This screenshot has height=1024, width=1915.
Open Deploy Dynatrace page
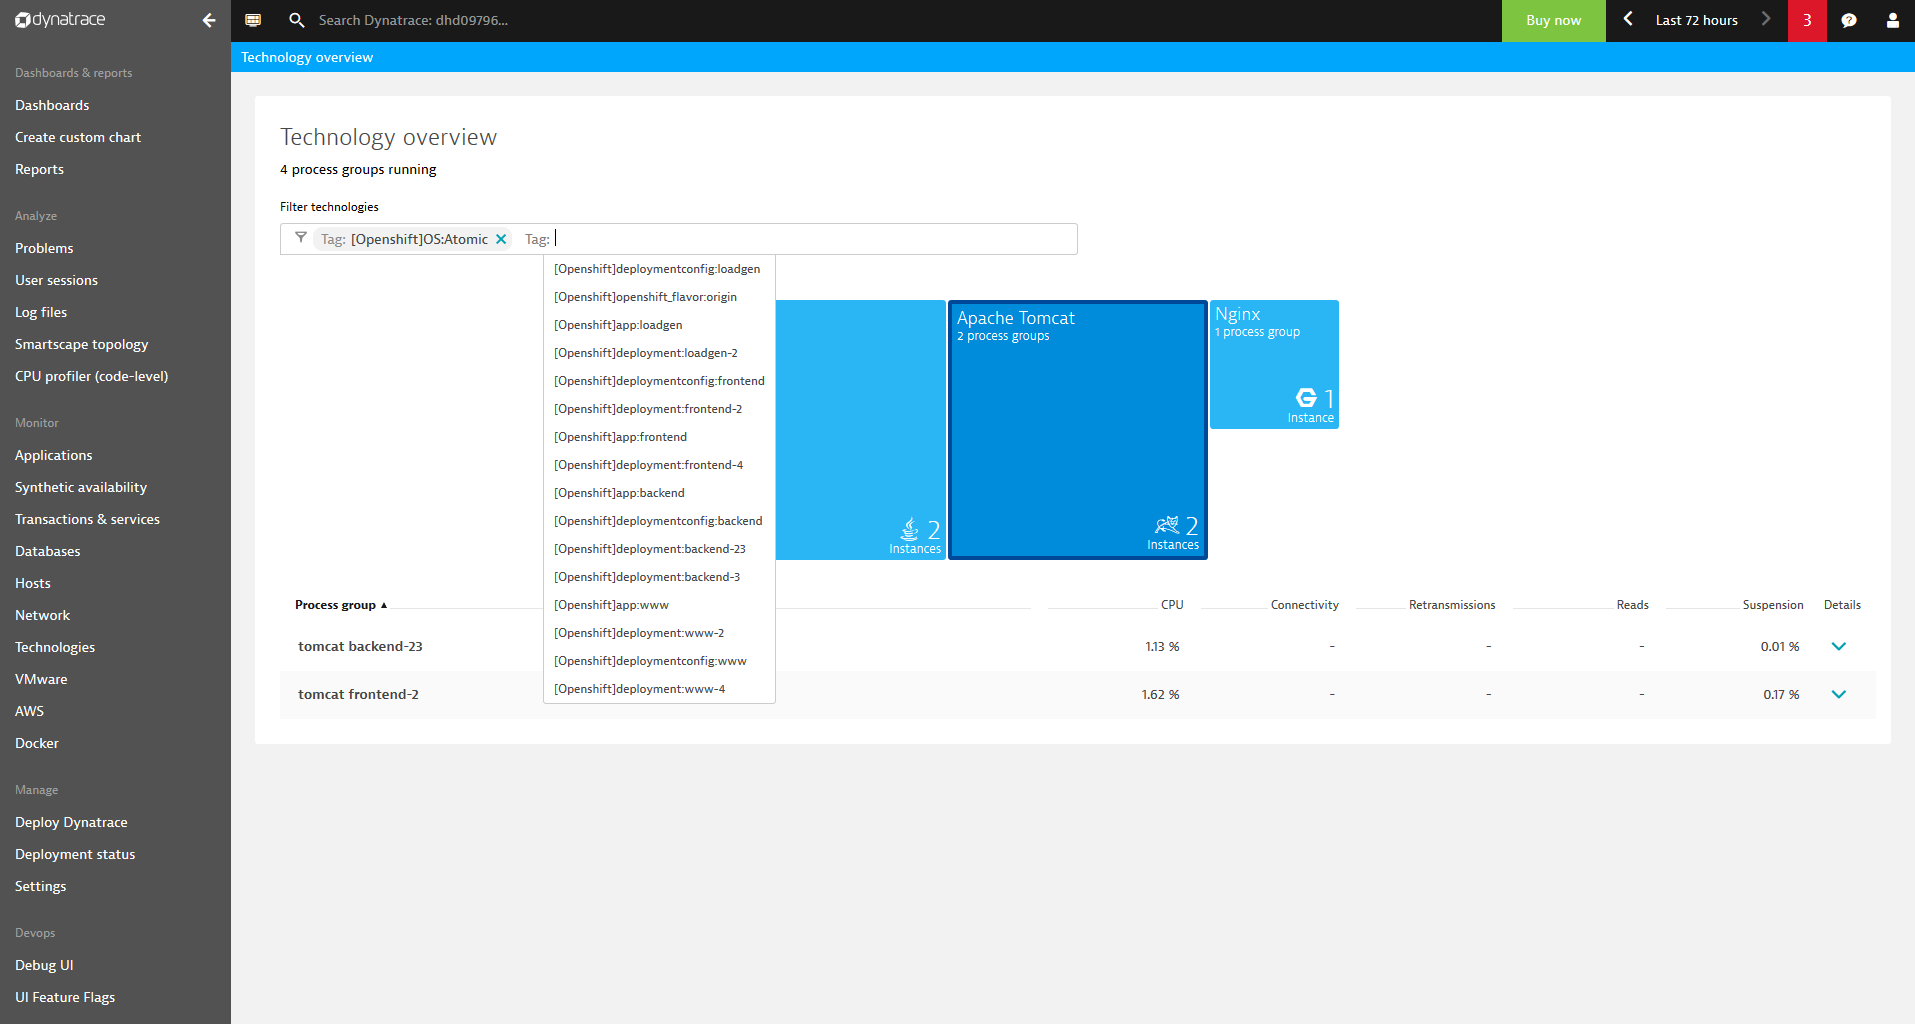tap(71, 822)
